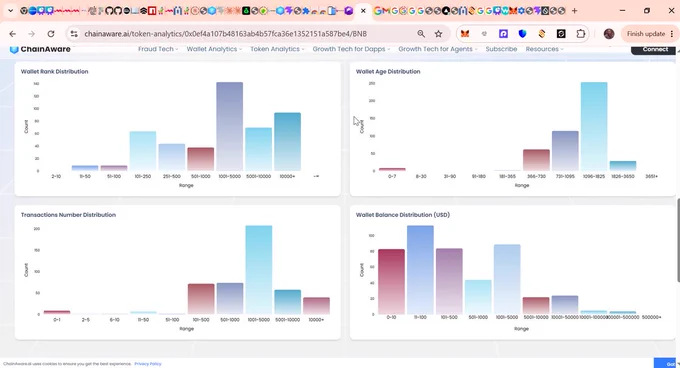
Task: Click the Wallet Age Distribution title
Action: click(x=388, y=72)
